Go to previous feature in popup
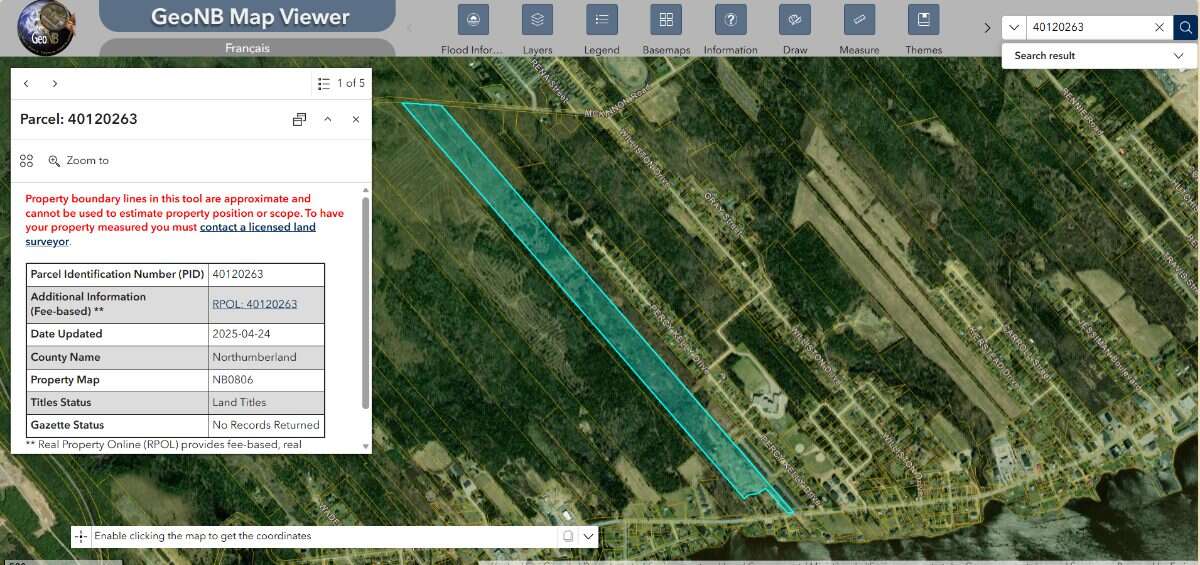The width and height of the screenshot is (1200, 565). [x=26, y=84]
